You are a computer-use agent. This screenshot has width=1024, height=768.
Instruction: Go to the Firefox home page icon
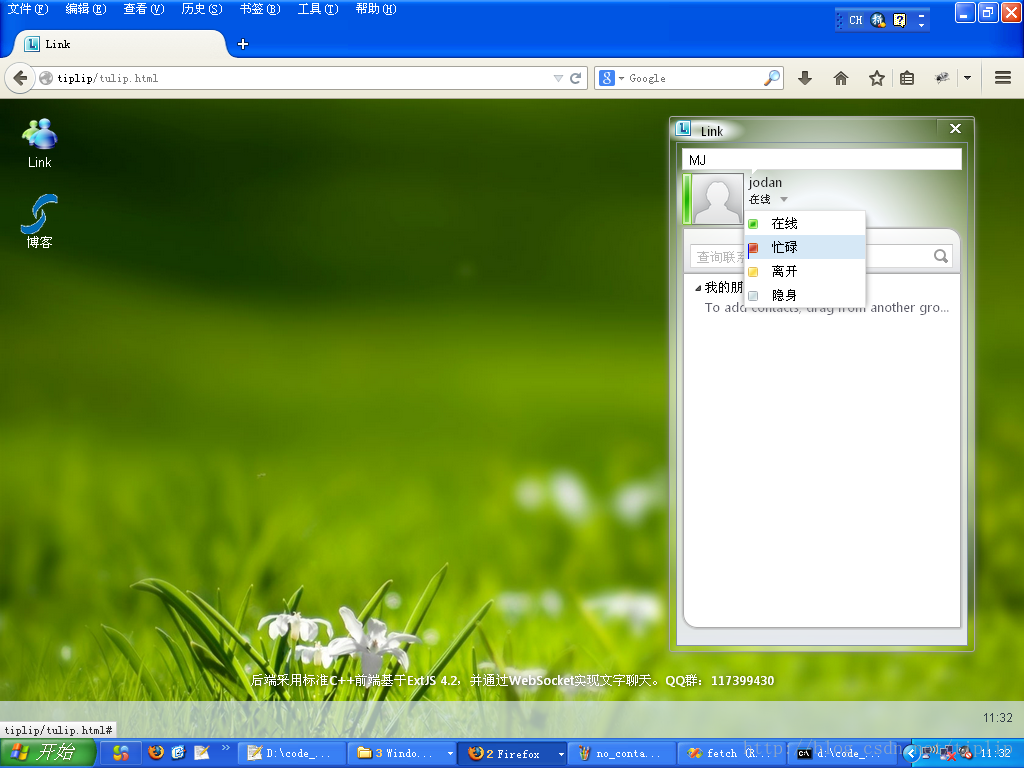(x=841, y=78)
